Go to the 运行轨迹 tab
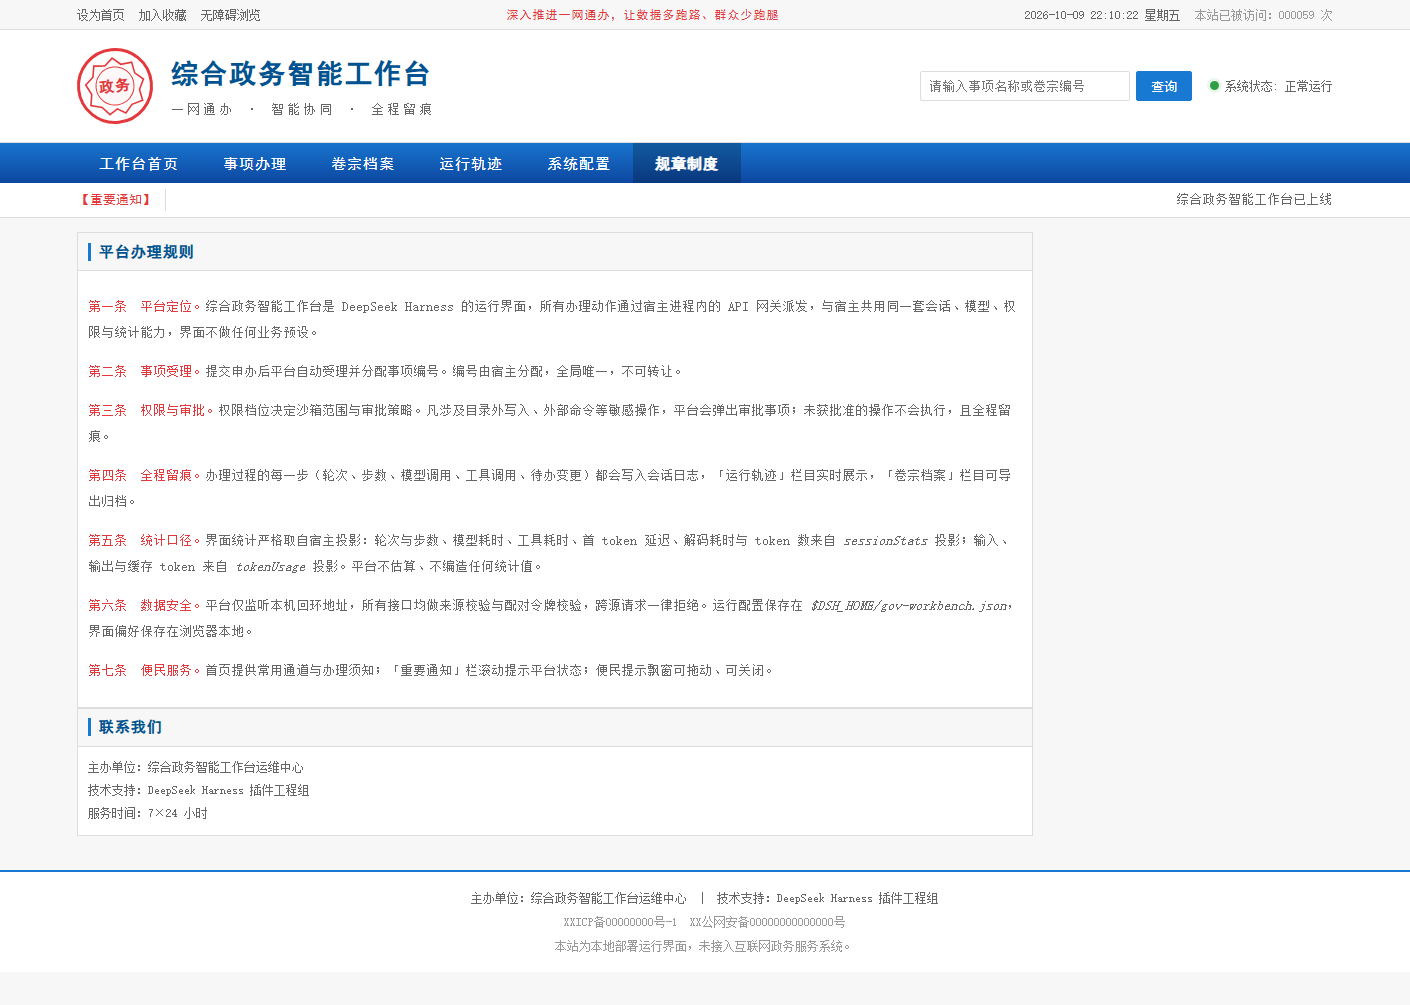 tap(471, 163)
